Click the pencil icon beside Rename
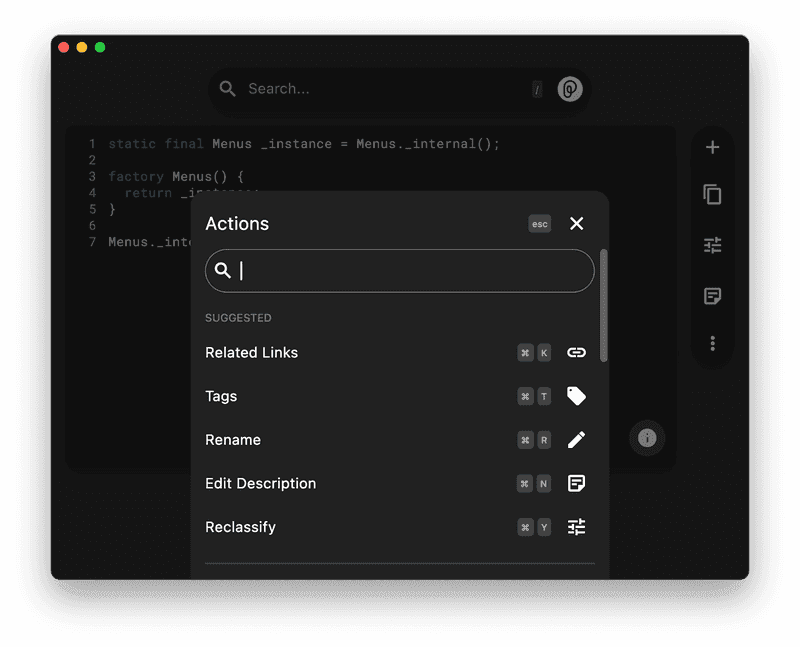The image size is (800, 647). (576, 439)
